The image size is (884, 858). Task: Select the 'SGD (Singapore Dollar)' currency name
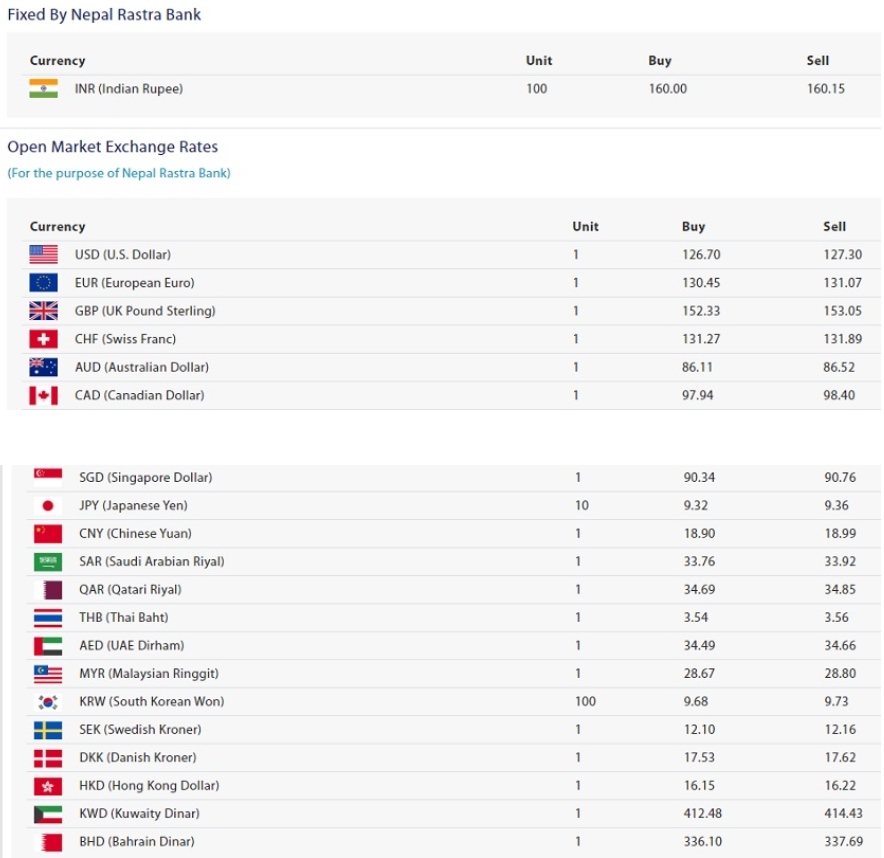click(146, 477)
